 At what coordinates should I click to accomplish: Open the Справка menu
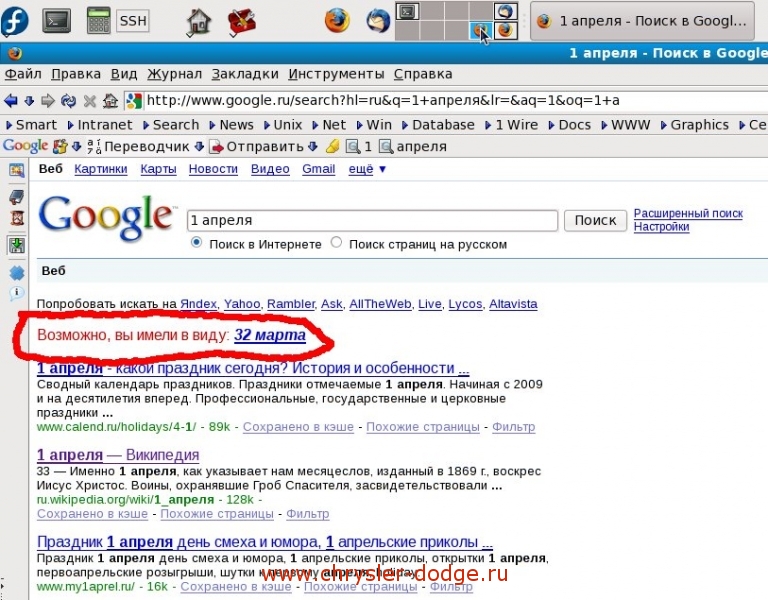point(423,74)
